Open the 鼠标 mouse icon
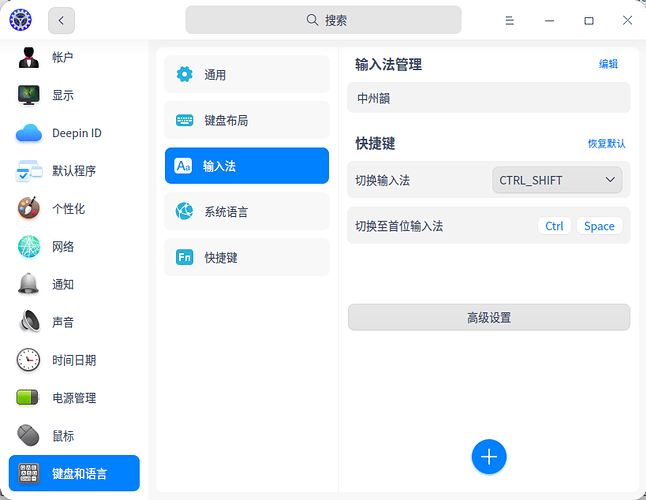Image resolution: width=646 pixels, height=500 pixels. tap(28, 435)
